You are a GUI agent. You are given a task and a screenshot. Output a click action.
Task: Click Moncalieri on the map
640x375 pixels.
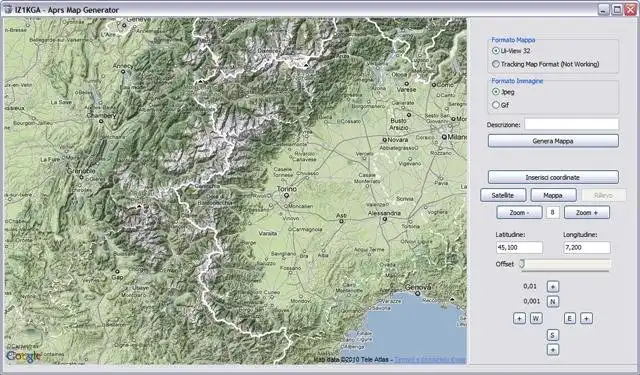tap(300, 206)
